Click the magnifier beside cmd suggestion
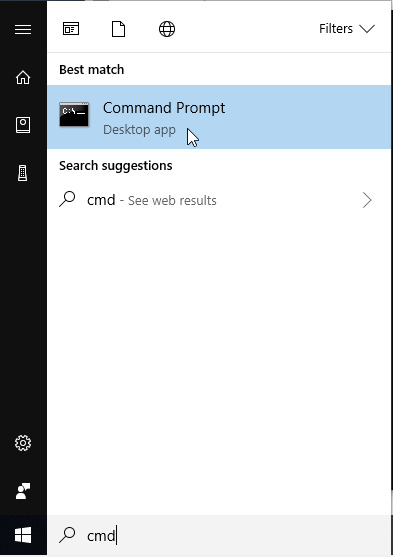The image size is (393, 557). pyautogui.click(x=67, y=199)
